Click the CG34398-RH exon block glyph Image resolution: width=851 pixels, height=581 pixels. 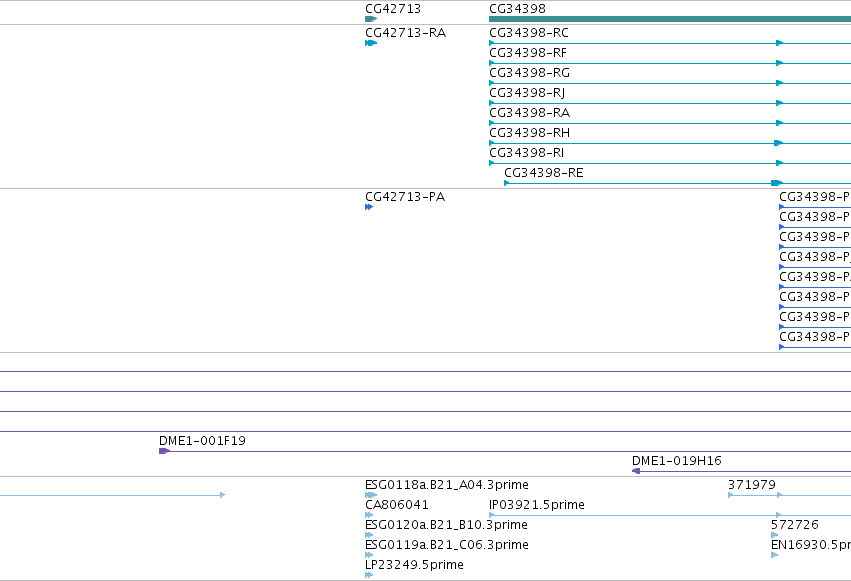point(779,143)
